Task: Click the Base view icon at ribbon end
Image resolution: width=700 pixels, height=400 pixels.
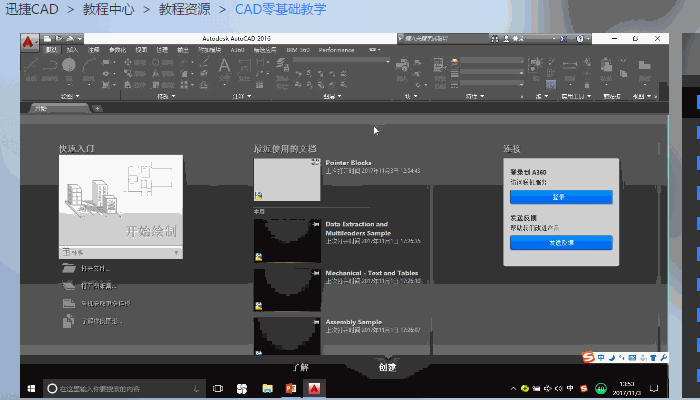Action: tap(644, 66)
